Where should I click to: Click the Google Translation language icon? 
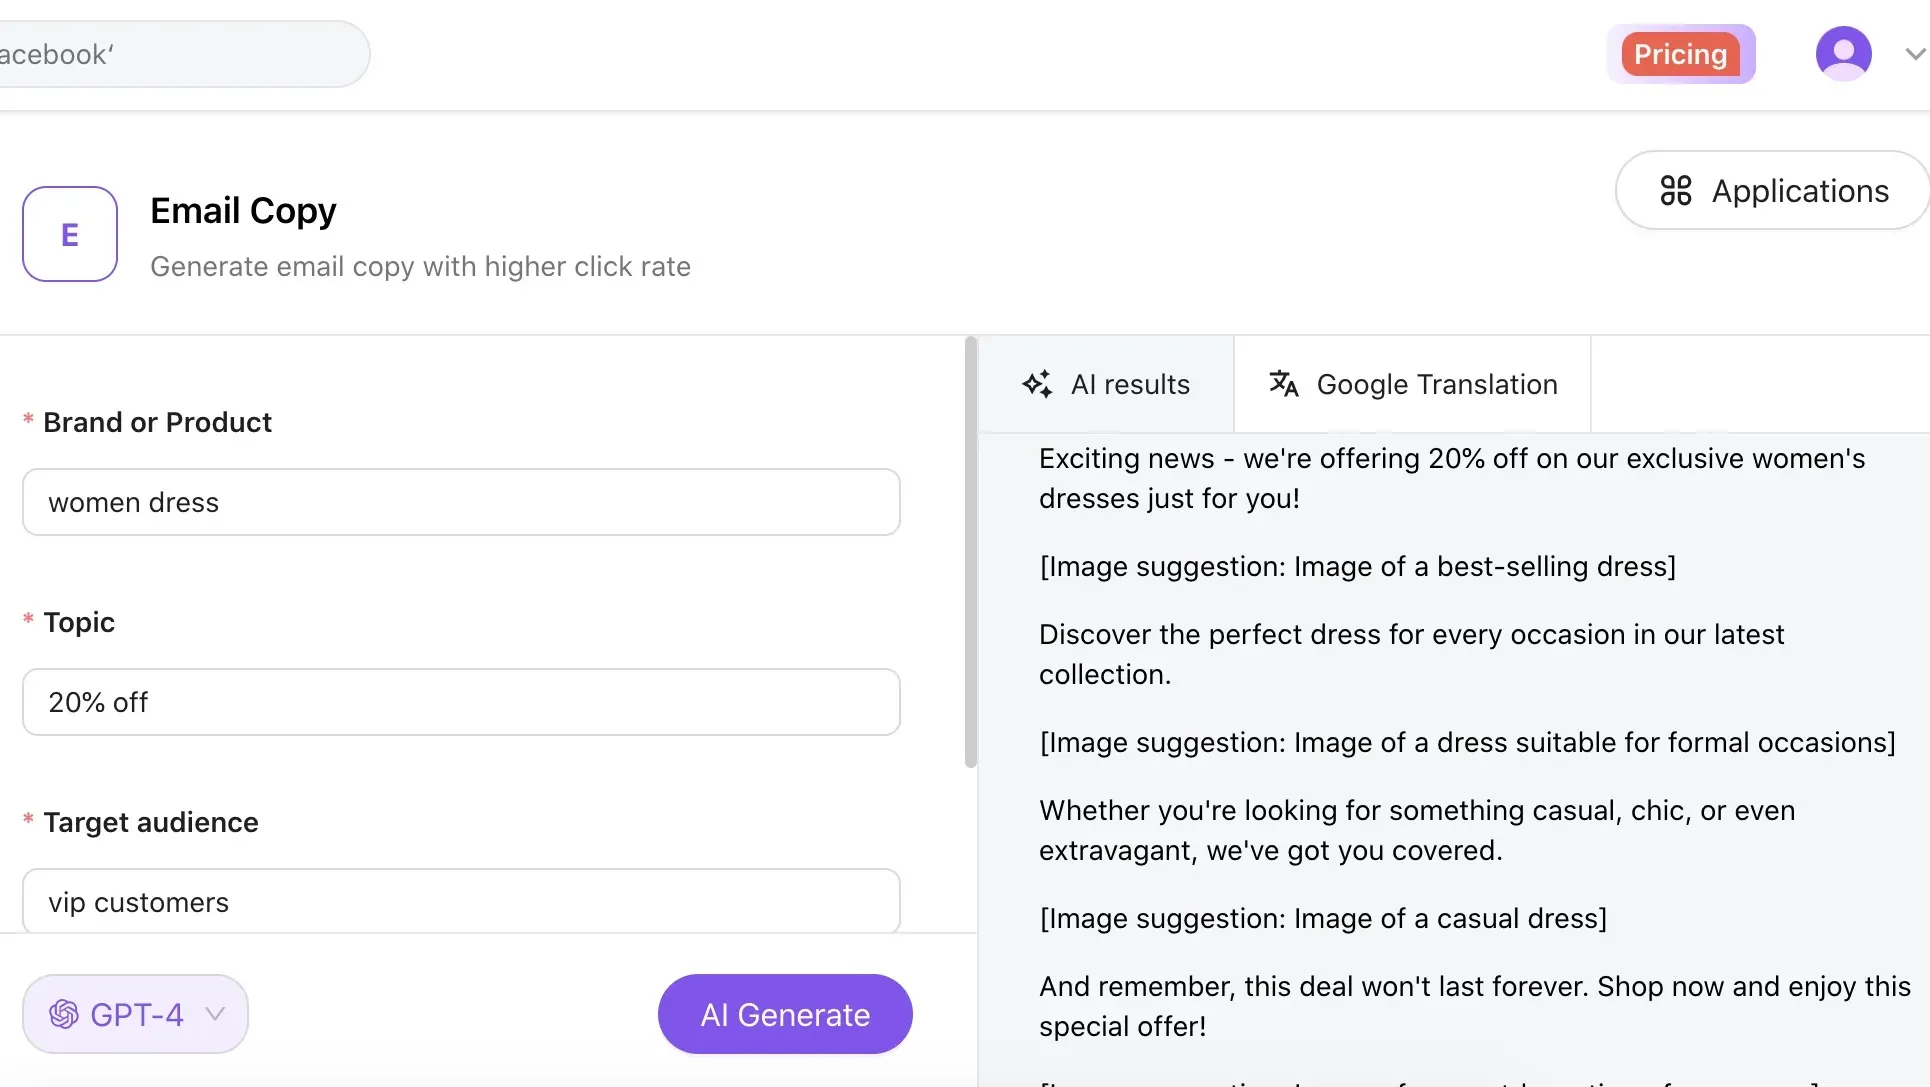click(1283, 384)
